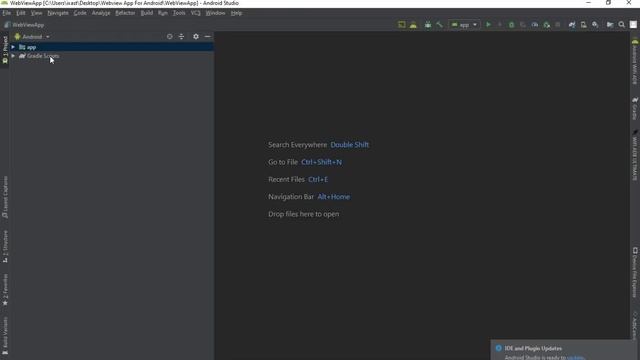Click the Sync Project with Gradle icon
The height and width of the screenshot is (360, 640).
[x=572, y=25]
